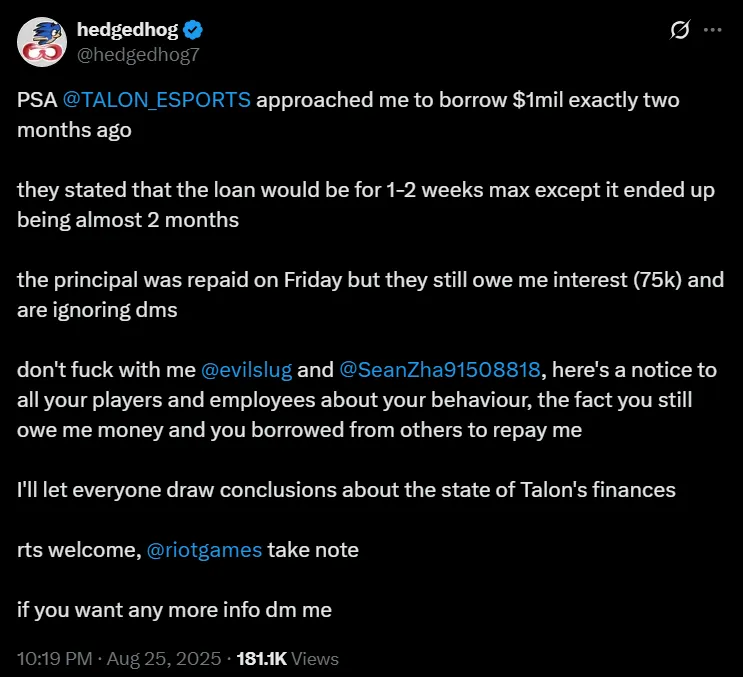The width and height of the screenshot is (743, 677).
Task: Click the 'if you want any more info' line
Action: tap(174, 609)
